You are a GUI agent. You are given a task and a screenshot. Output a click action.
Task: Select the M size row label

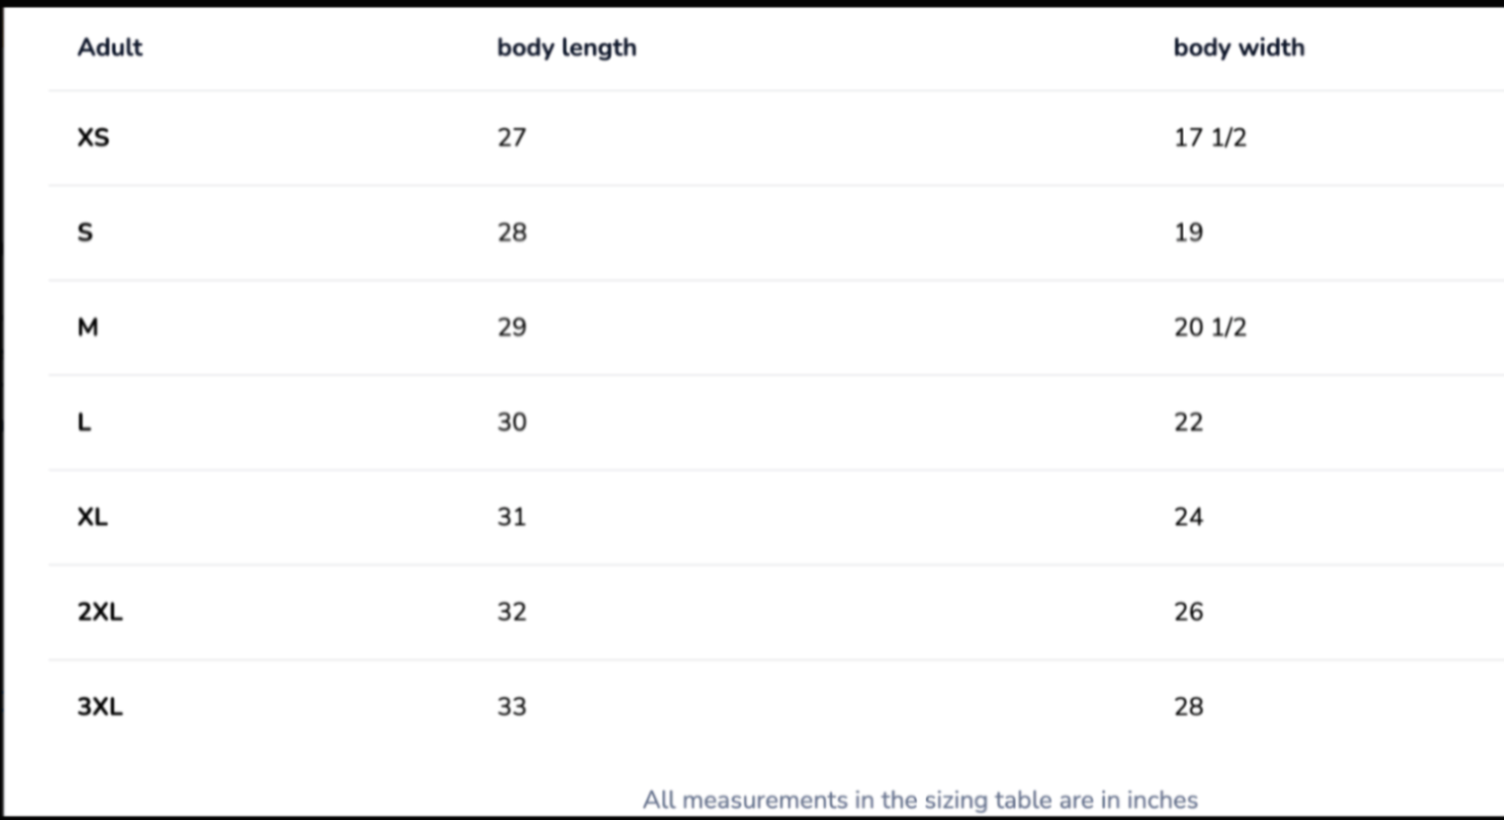88,327
